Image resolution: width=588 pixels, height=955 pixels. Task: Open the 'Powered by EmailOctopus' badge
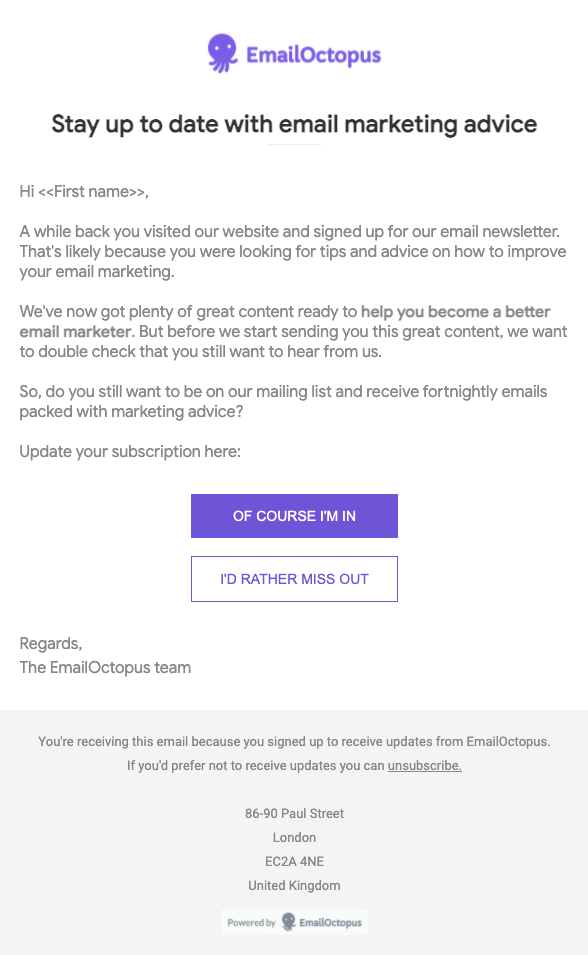pyautogui.click(x=294, y=921)
